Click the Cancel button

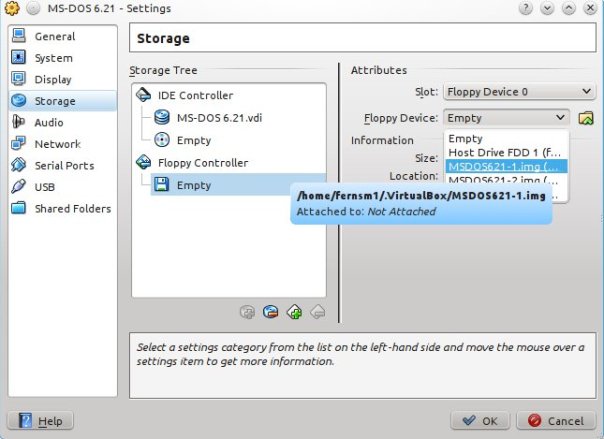point(556,421)
